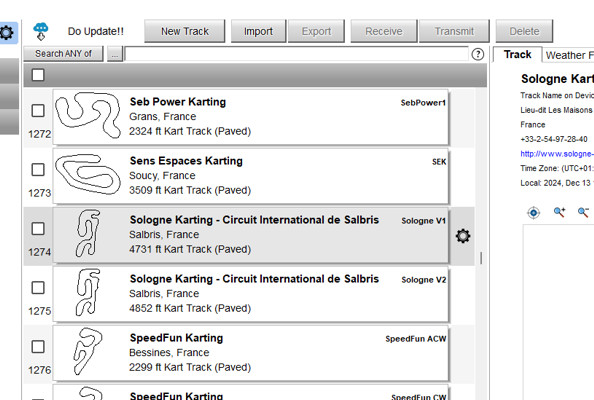Zoom in on the track map
The image size is (594, 400).
(x=559, y=212)
